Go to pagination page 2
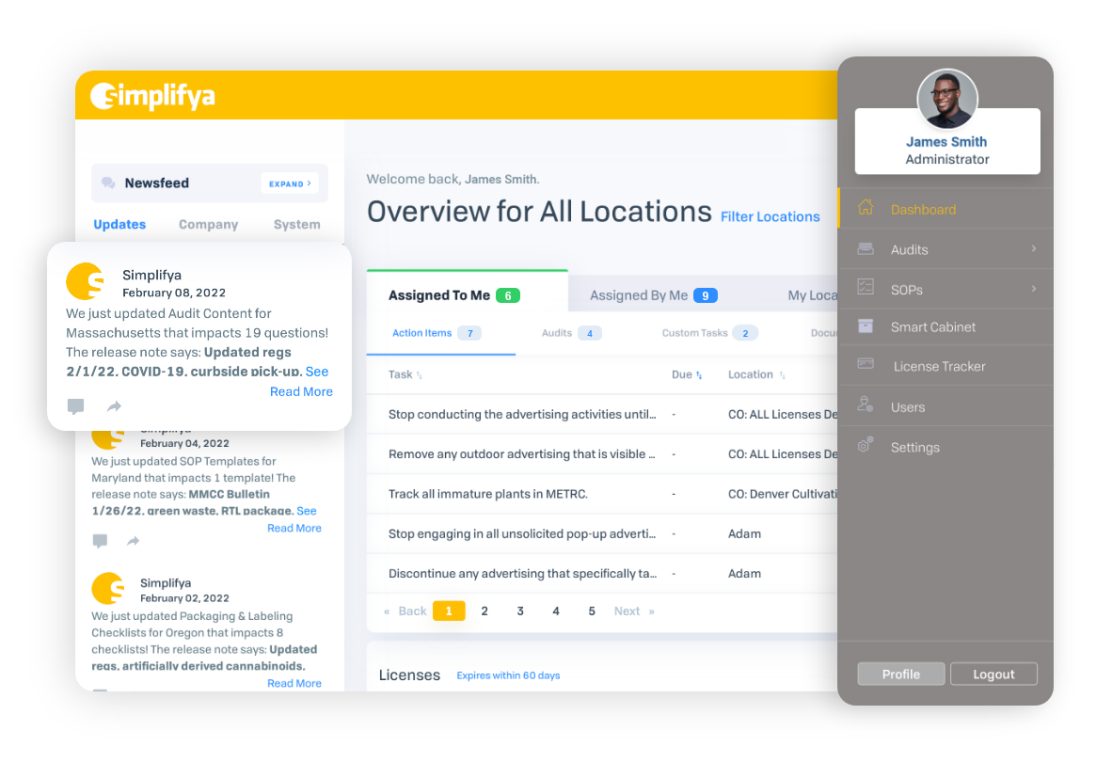Image resolution: width=1096 pixels, height=762 pixels. click(484, 611)
